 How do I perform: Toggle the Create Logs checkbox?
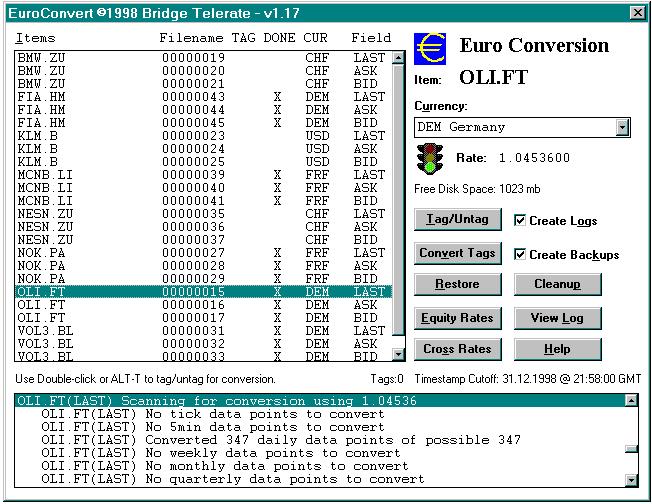(520, 220)
